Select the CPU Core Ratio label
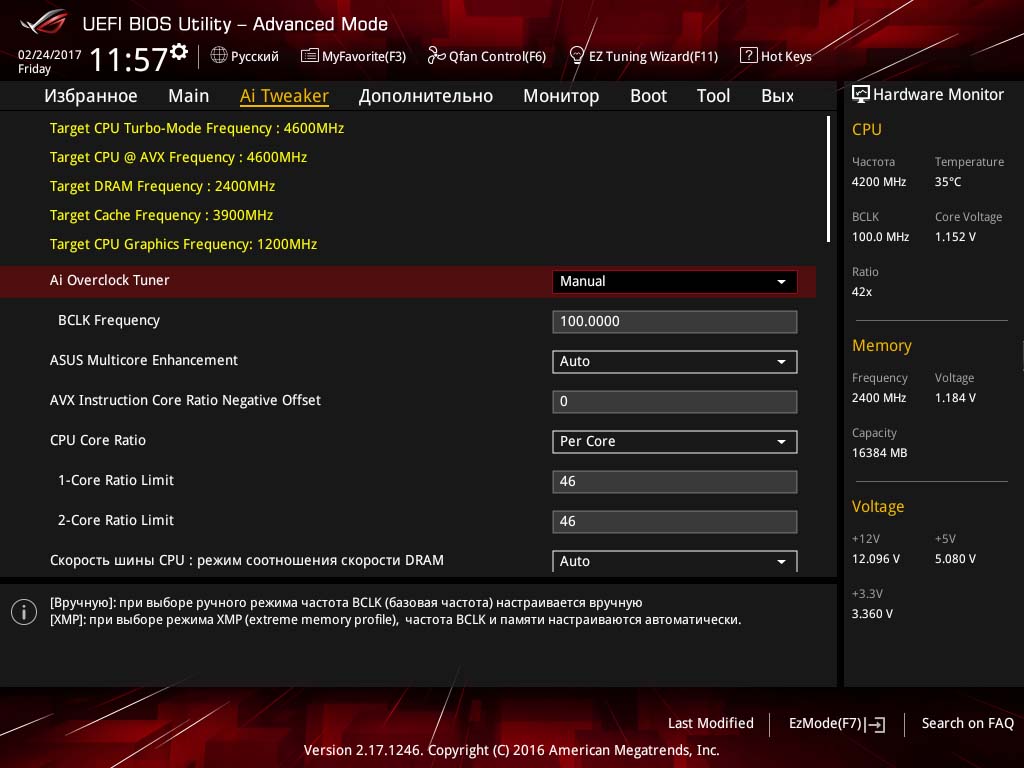The width and height of the screenshot is (1024, 768). [98, 440]
